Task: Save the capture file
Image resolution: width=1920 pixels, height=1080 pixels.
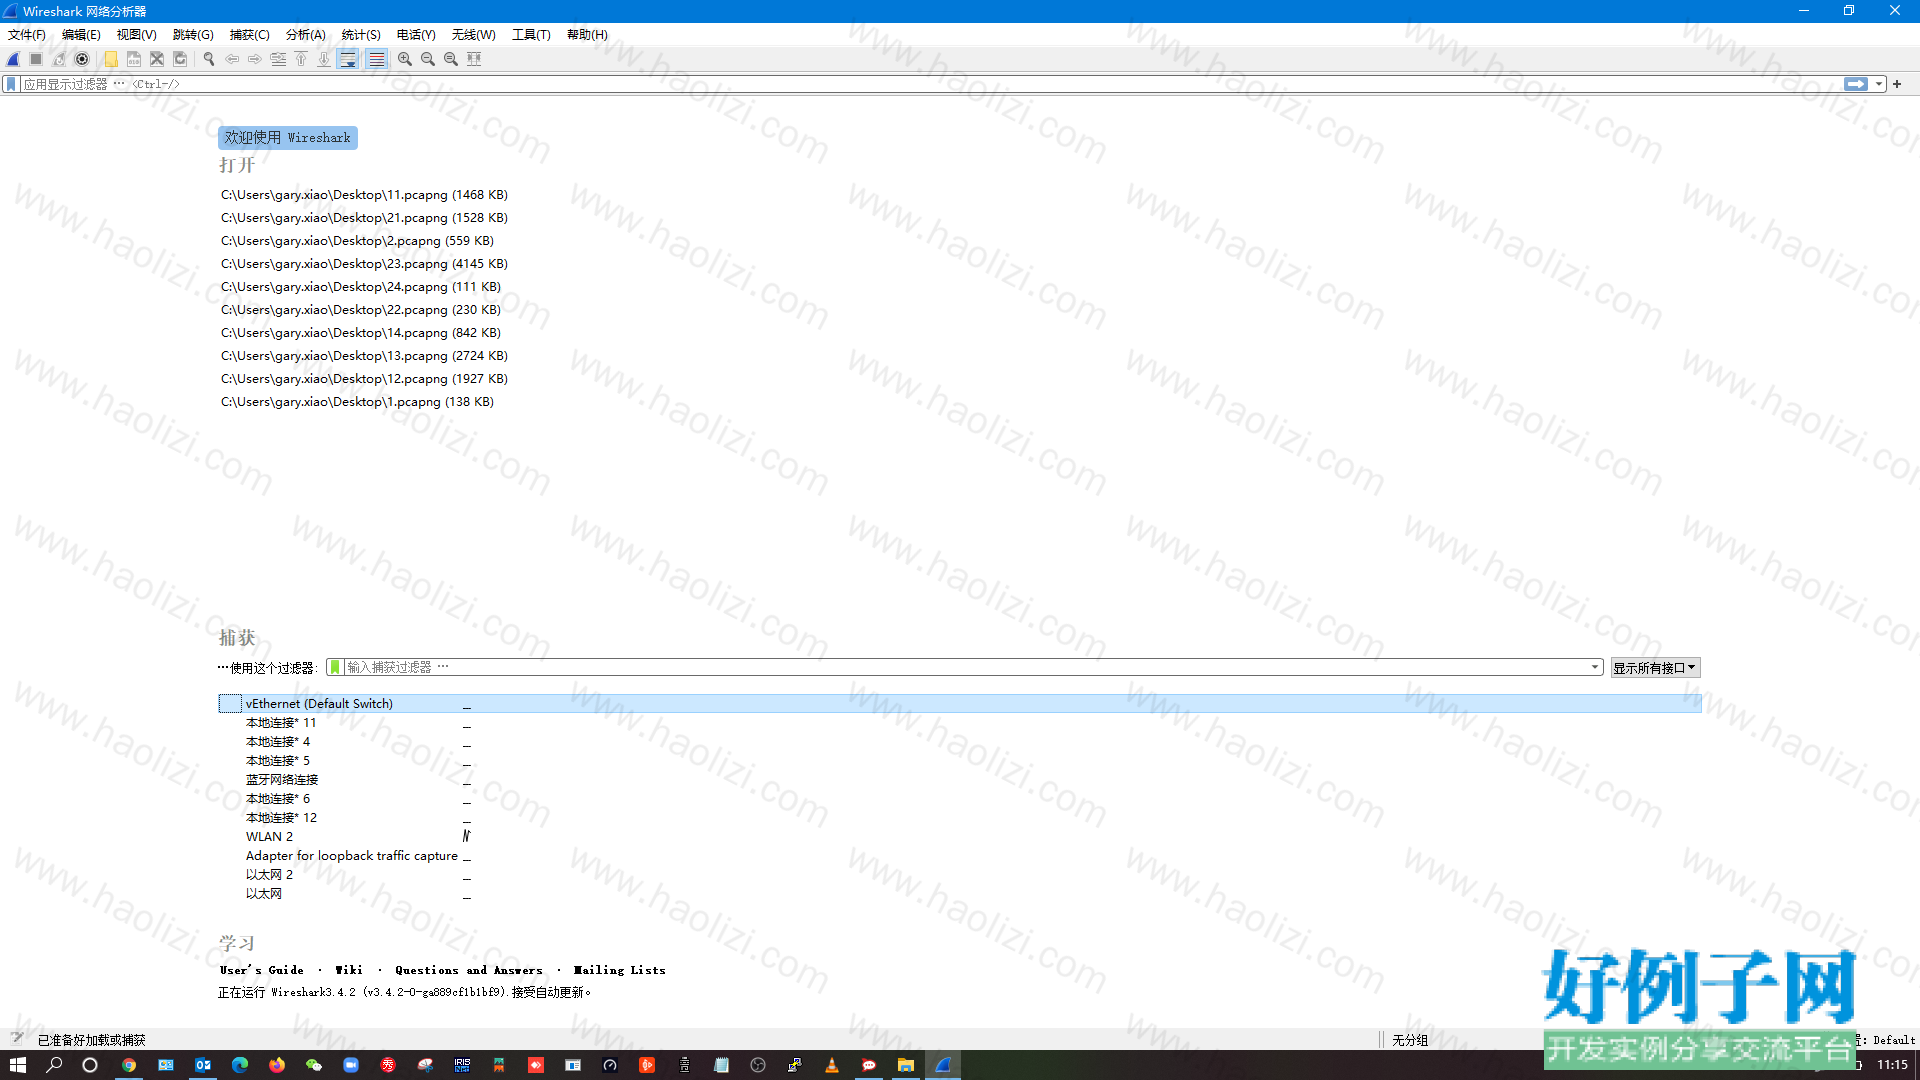Action: pyautogui.click(x=134, y=59)
